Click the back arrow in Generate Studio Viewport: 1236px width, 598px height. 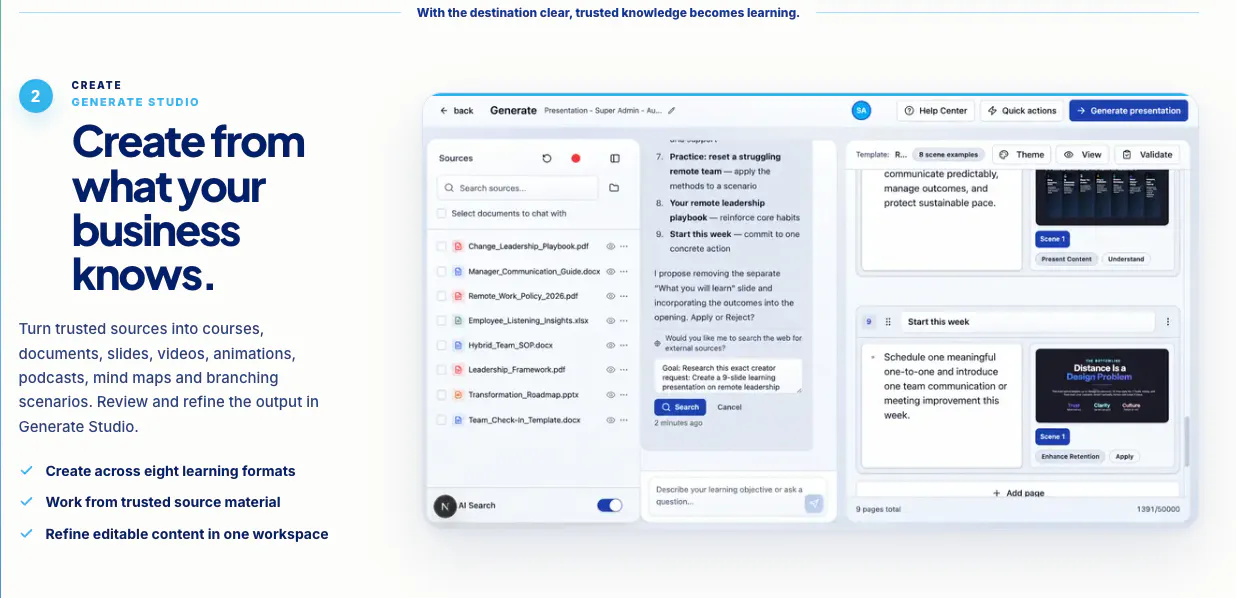click(444, 111)
